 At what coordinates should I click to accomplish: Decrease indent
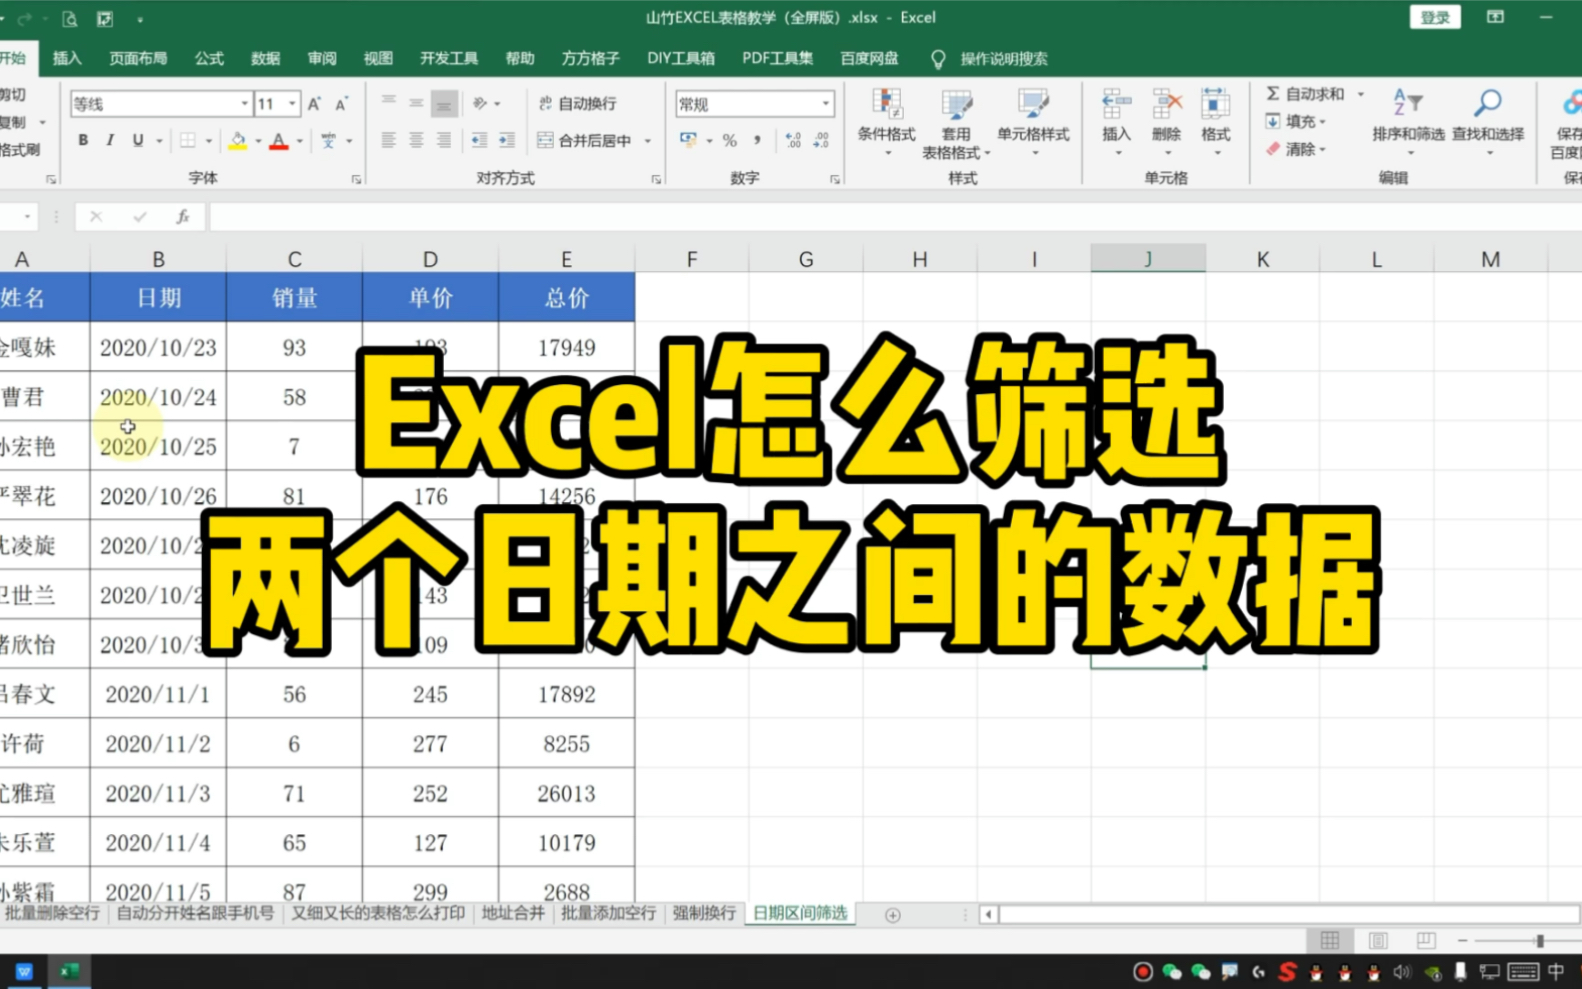click(480, 140)
